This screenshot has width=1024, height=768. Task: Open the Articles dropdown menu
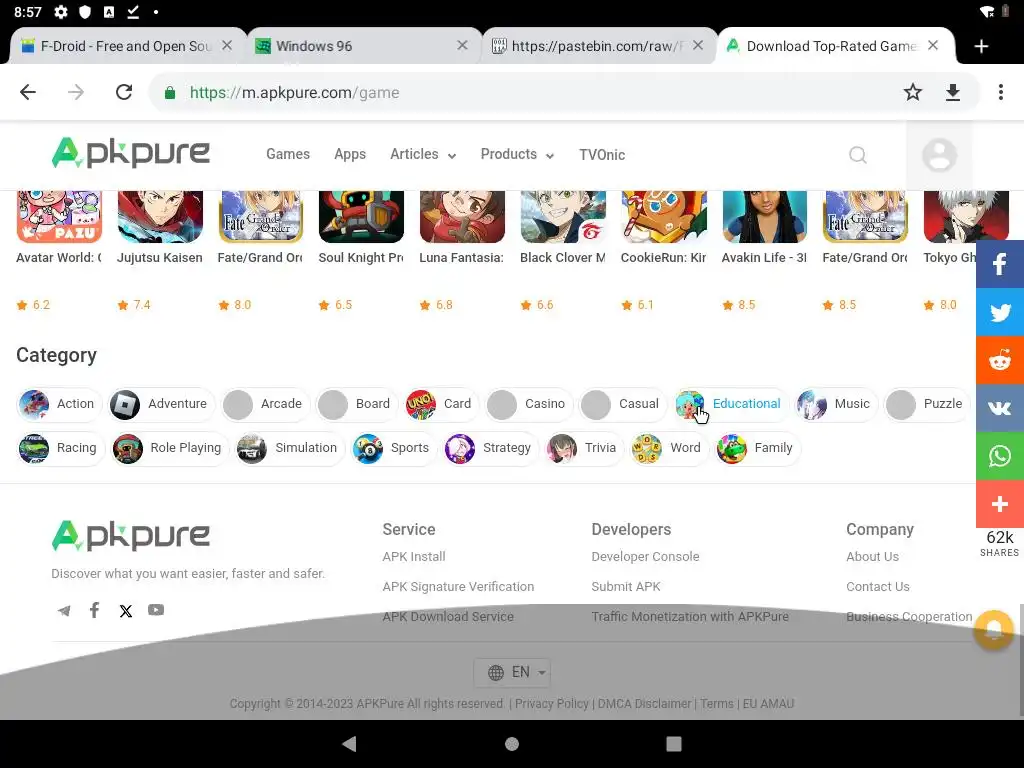pos(423,155)
